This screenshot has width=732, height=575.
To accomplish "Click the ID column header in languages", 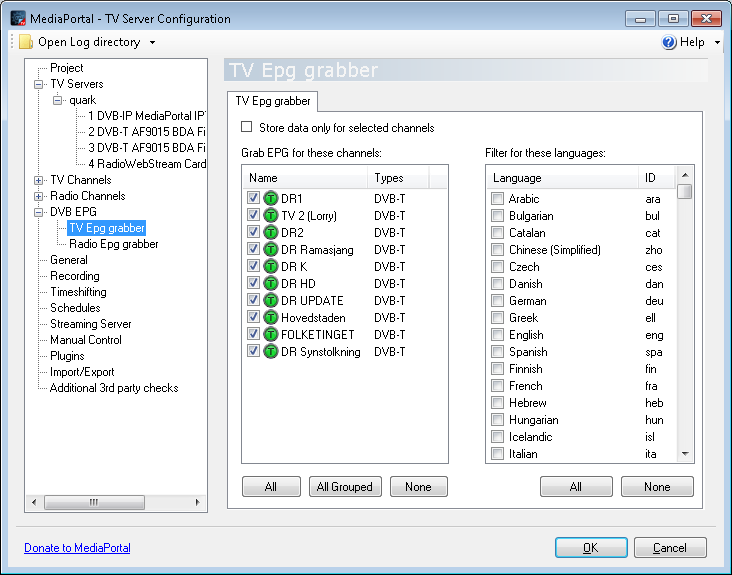I will tap(657, 178).
